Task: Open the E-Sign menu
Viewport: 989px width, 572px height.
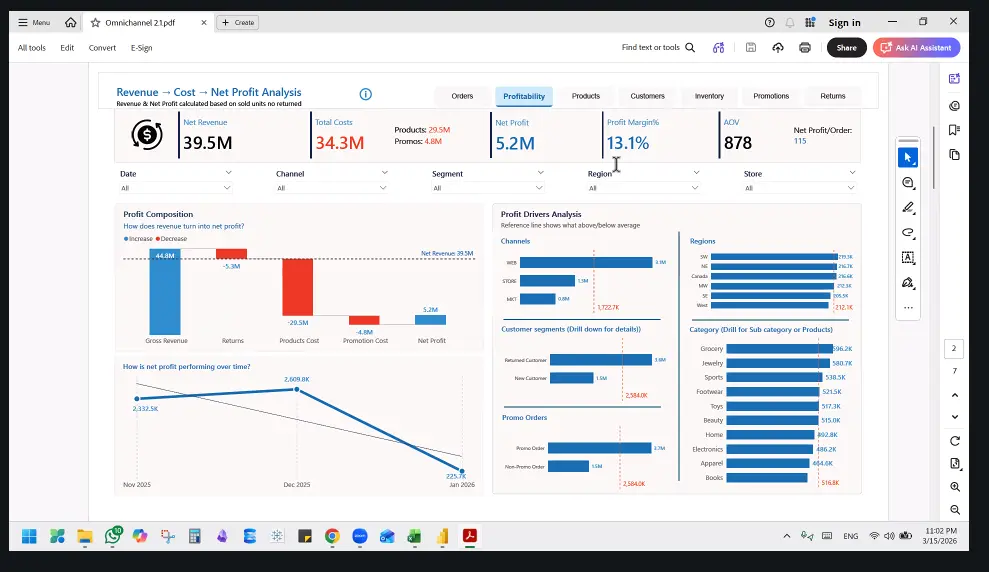Action: (x=141, y=48)
